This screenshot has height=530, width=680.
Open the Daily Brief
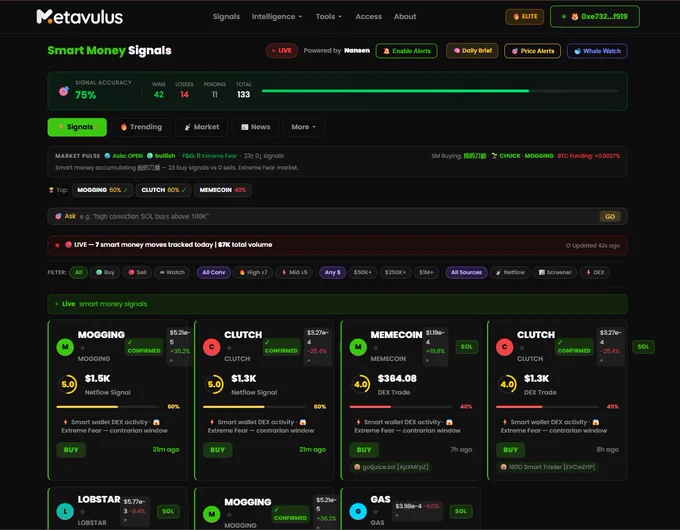pyautogui.click(x=472, y=51)
